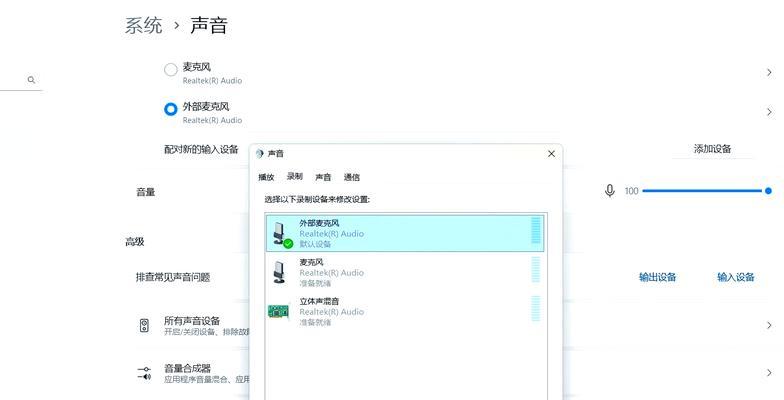Click the 声音 dialog title speaker icon
Image resolution: width=784 pixels, height=400 pixels.
[x=260, y=154]
